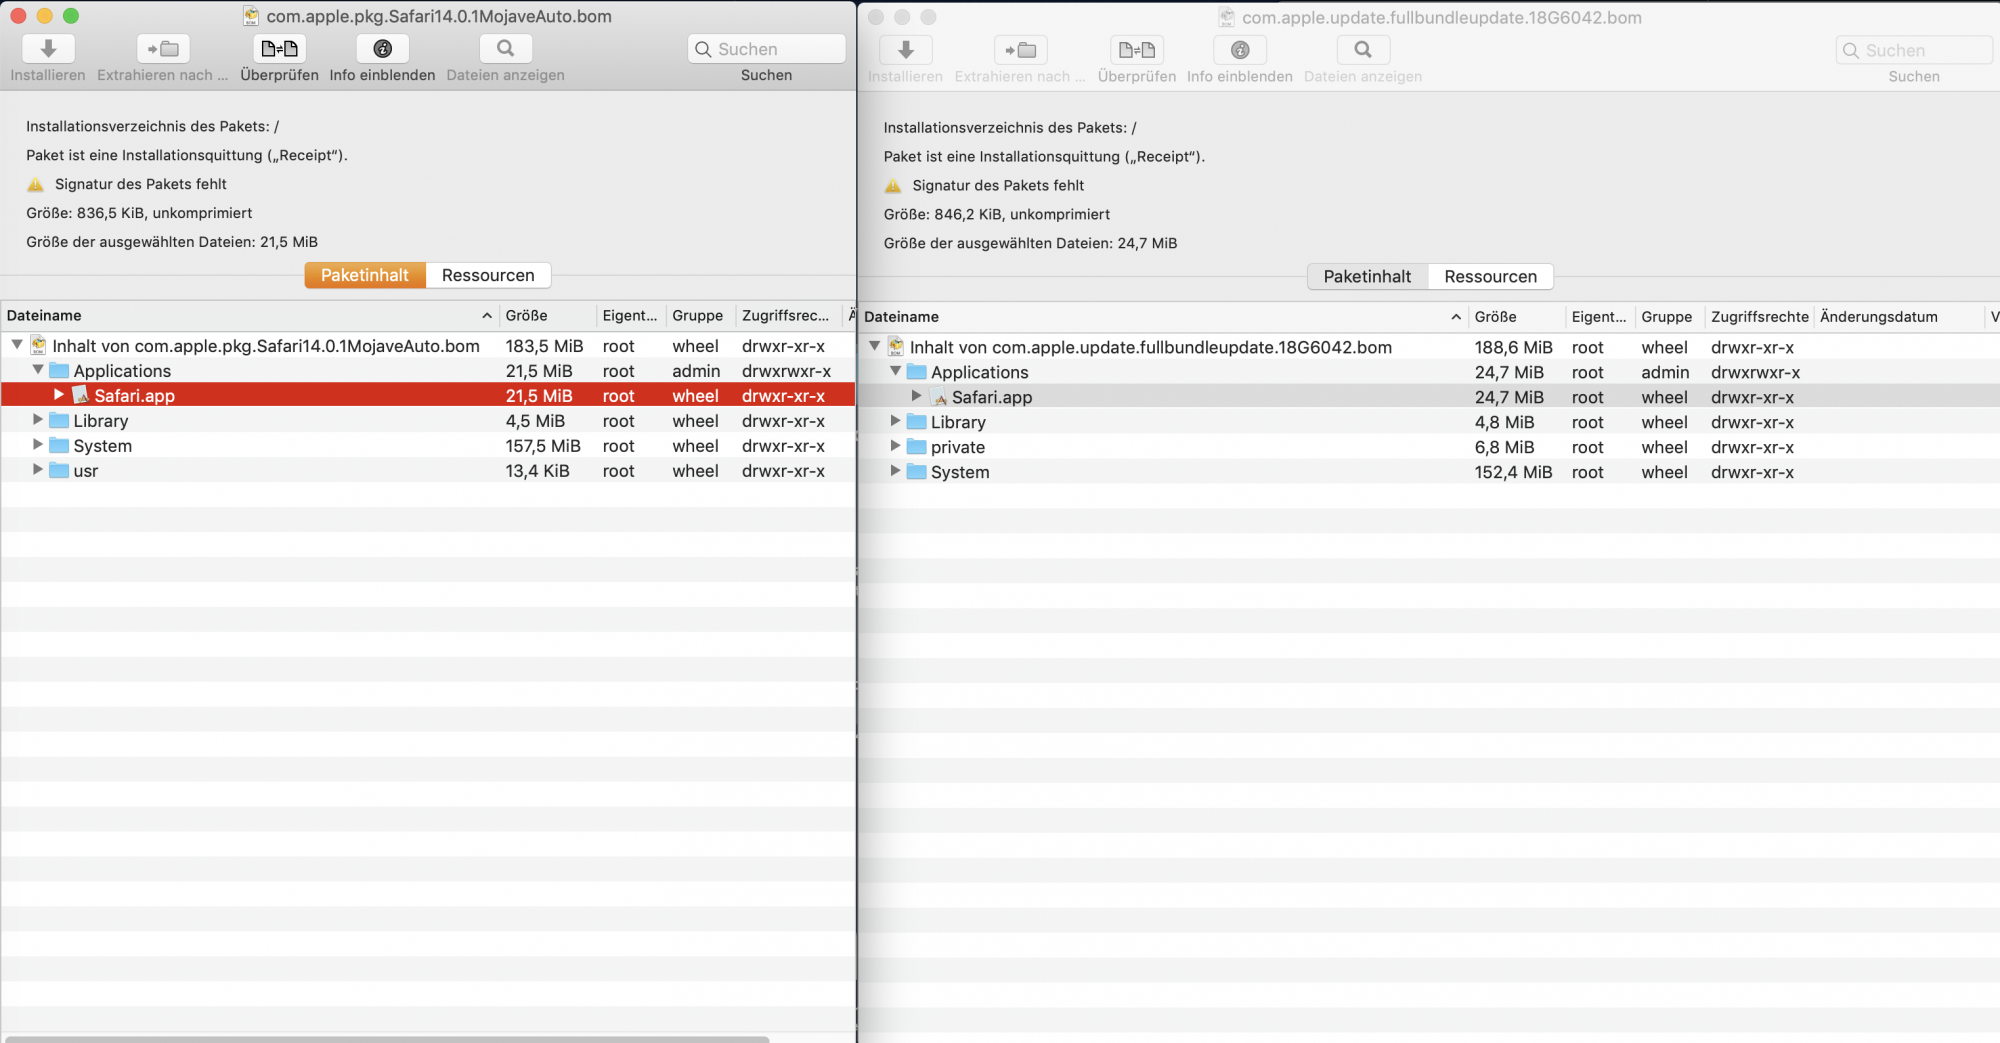Select the 'usr' row label
The width and height of the screenshot is (2000, 1043).
(x=86, y=471)
